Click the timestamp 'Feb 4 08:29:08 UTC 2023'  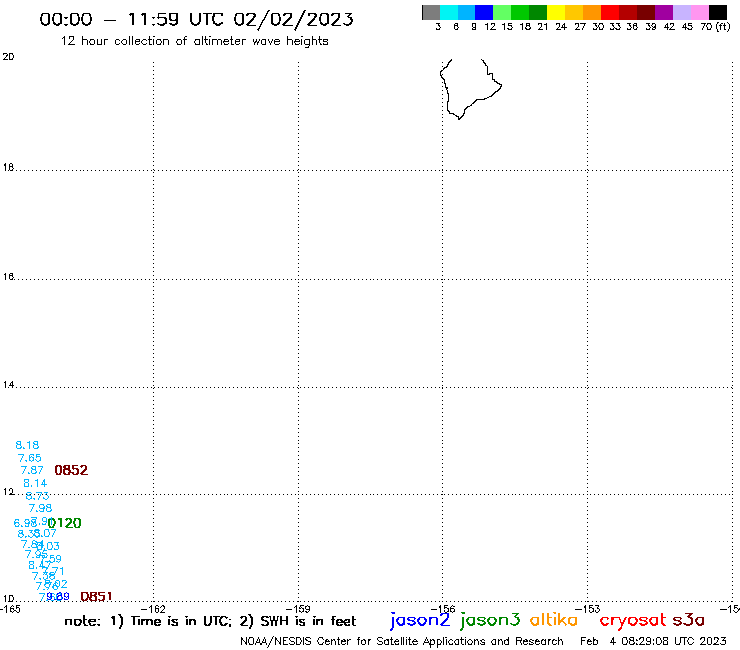pos(654,642)
